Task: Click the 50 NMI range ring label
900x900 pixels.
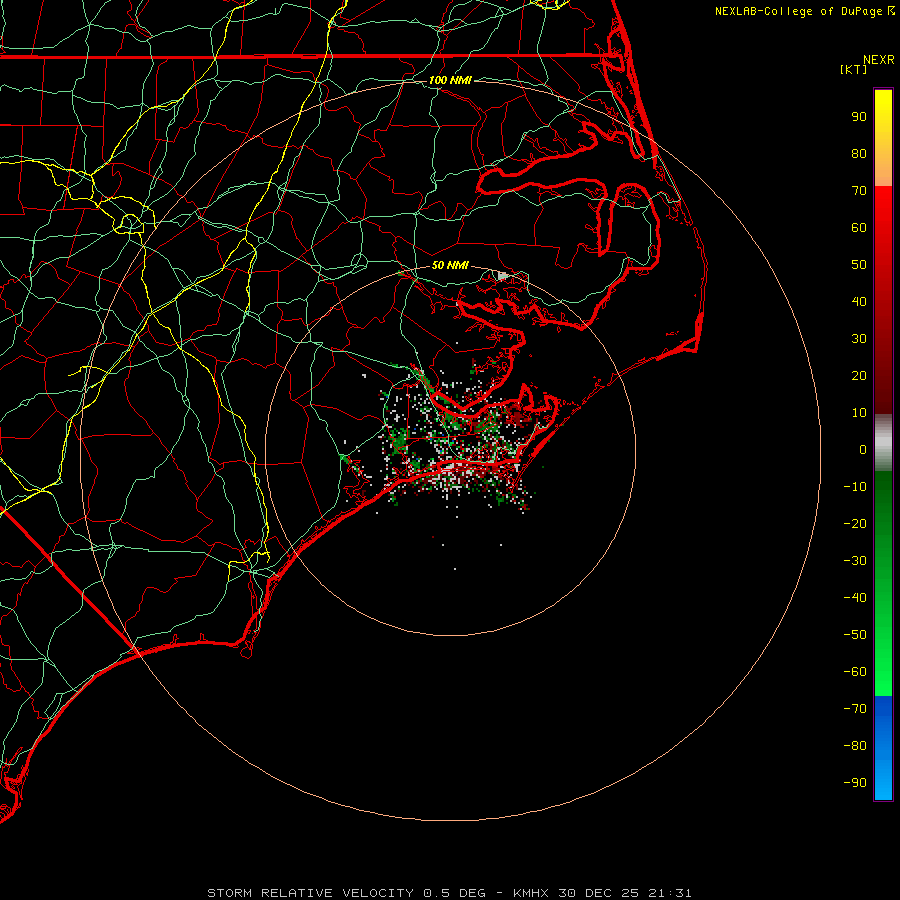Action: tap(450, 265)
